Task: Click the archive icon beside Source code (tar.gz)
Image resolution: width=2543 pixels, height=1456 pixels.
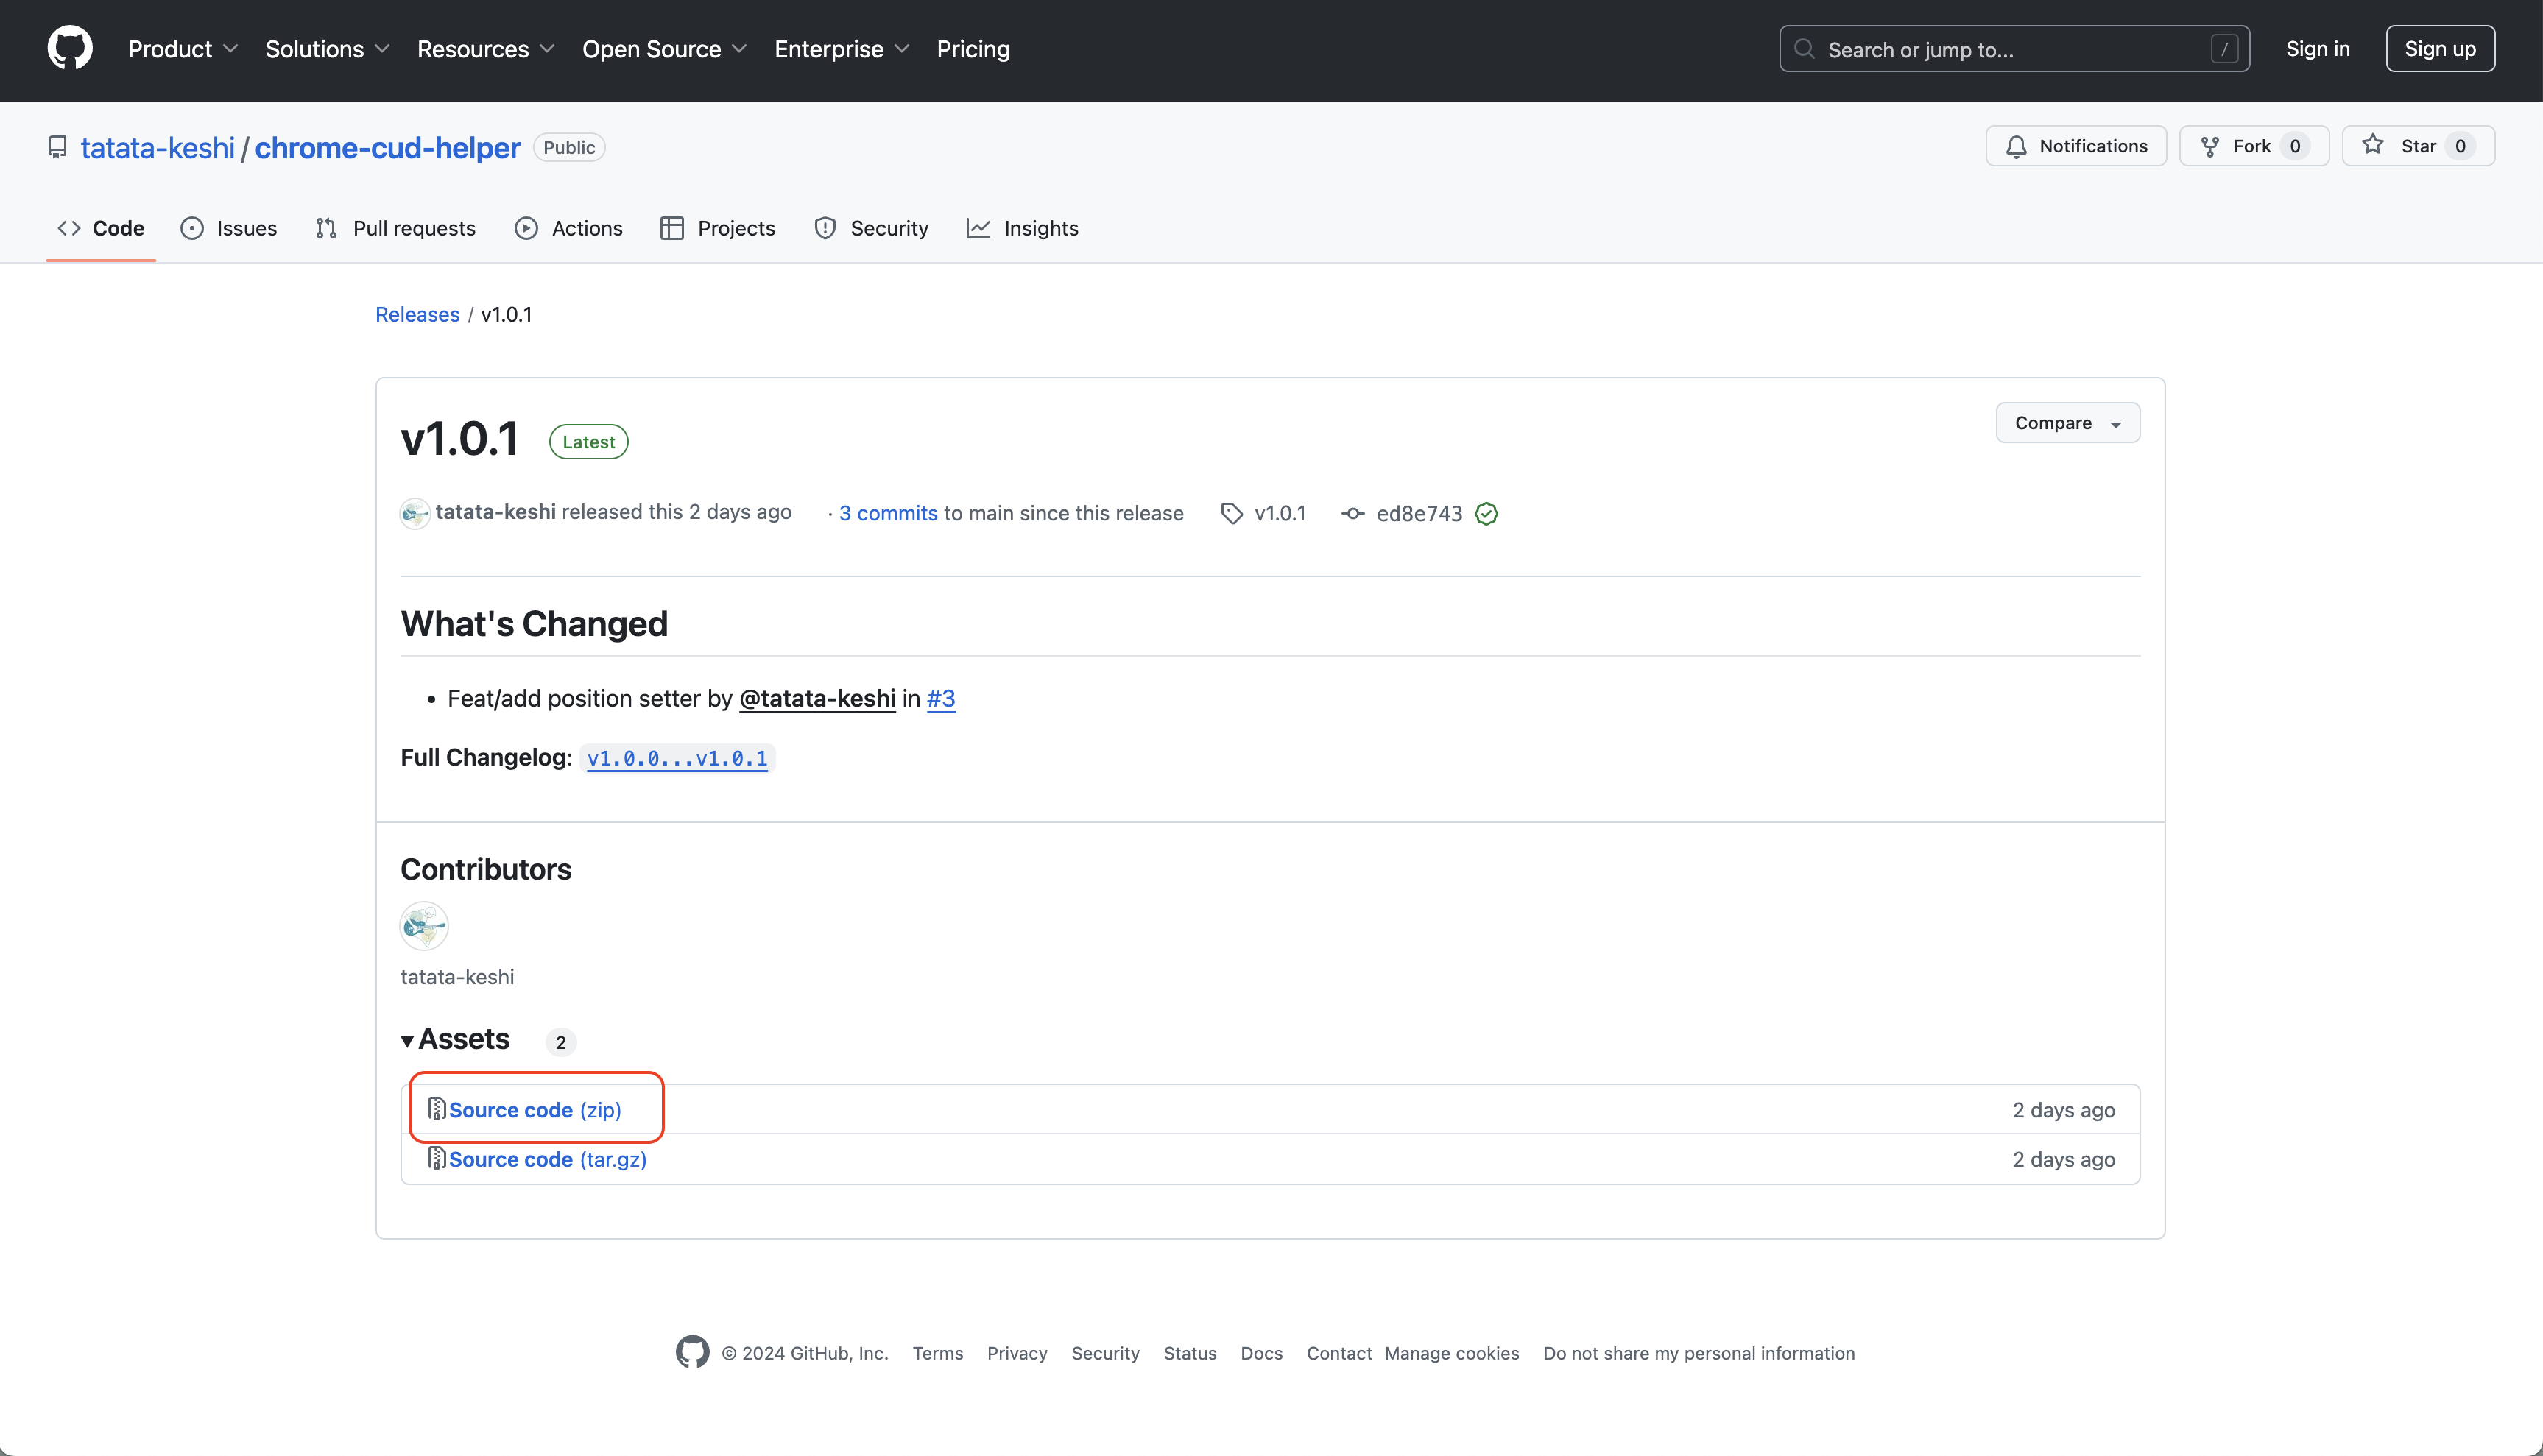Action: click(437, 1158)
